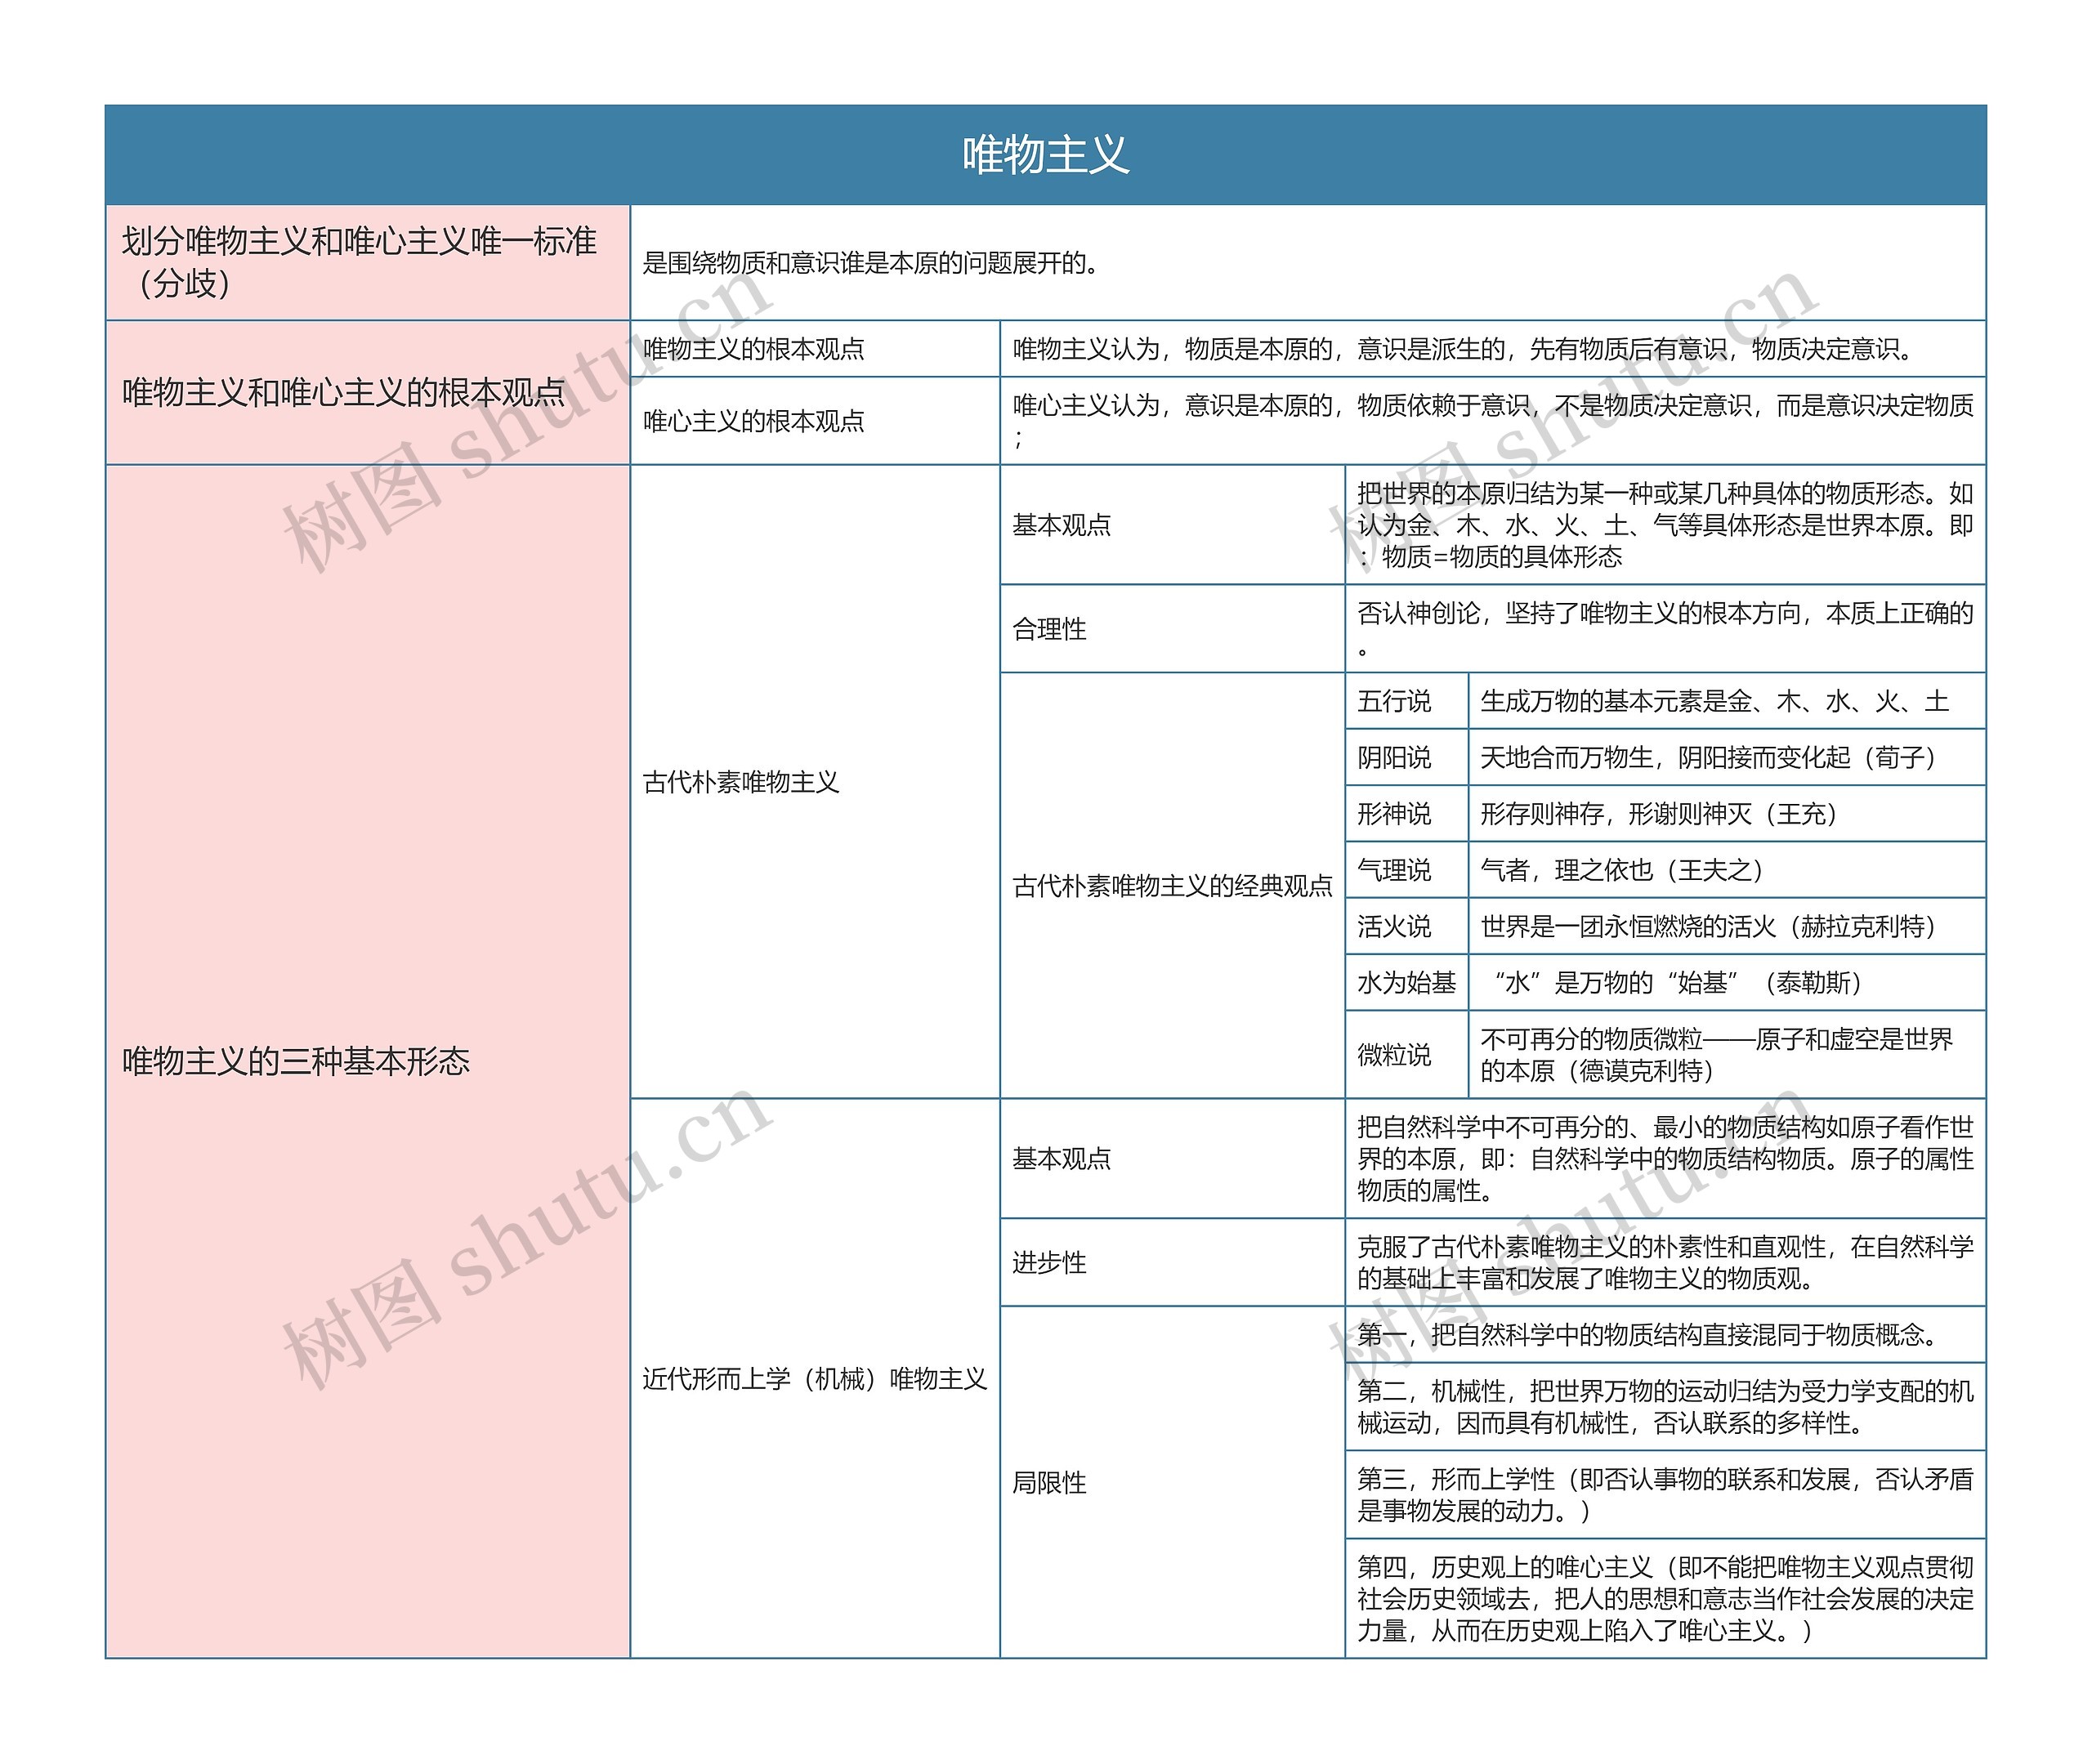Select the cell 划分唯物主义和唯心主义唯一标准（分歧）
This screenshot has width=2092, height=1764.
[x=367, y=262]
